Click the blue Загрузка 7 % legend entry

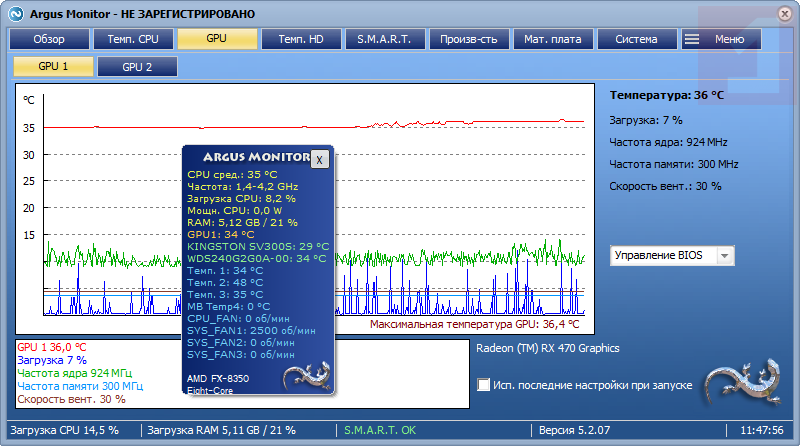(x=52, y=360)
